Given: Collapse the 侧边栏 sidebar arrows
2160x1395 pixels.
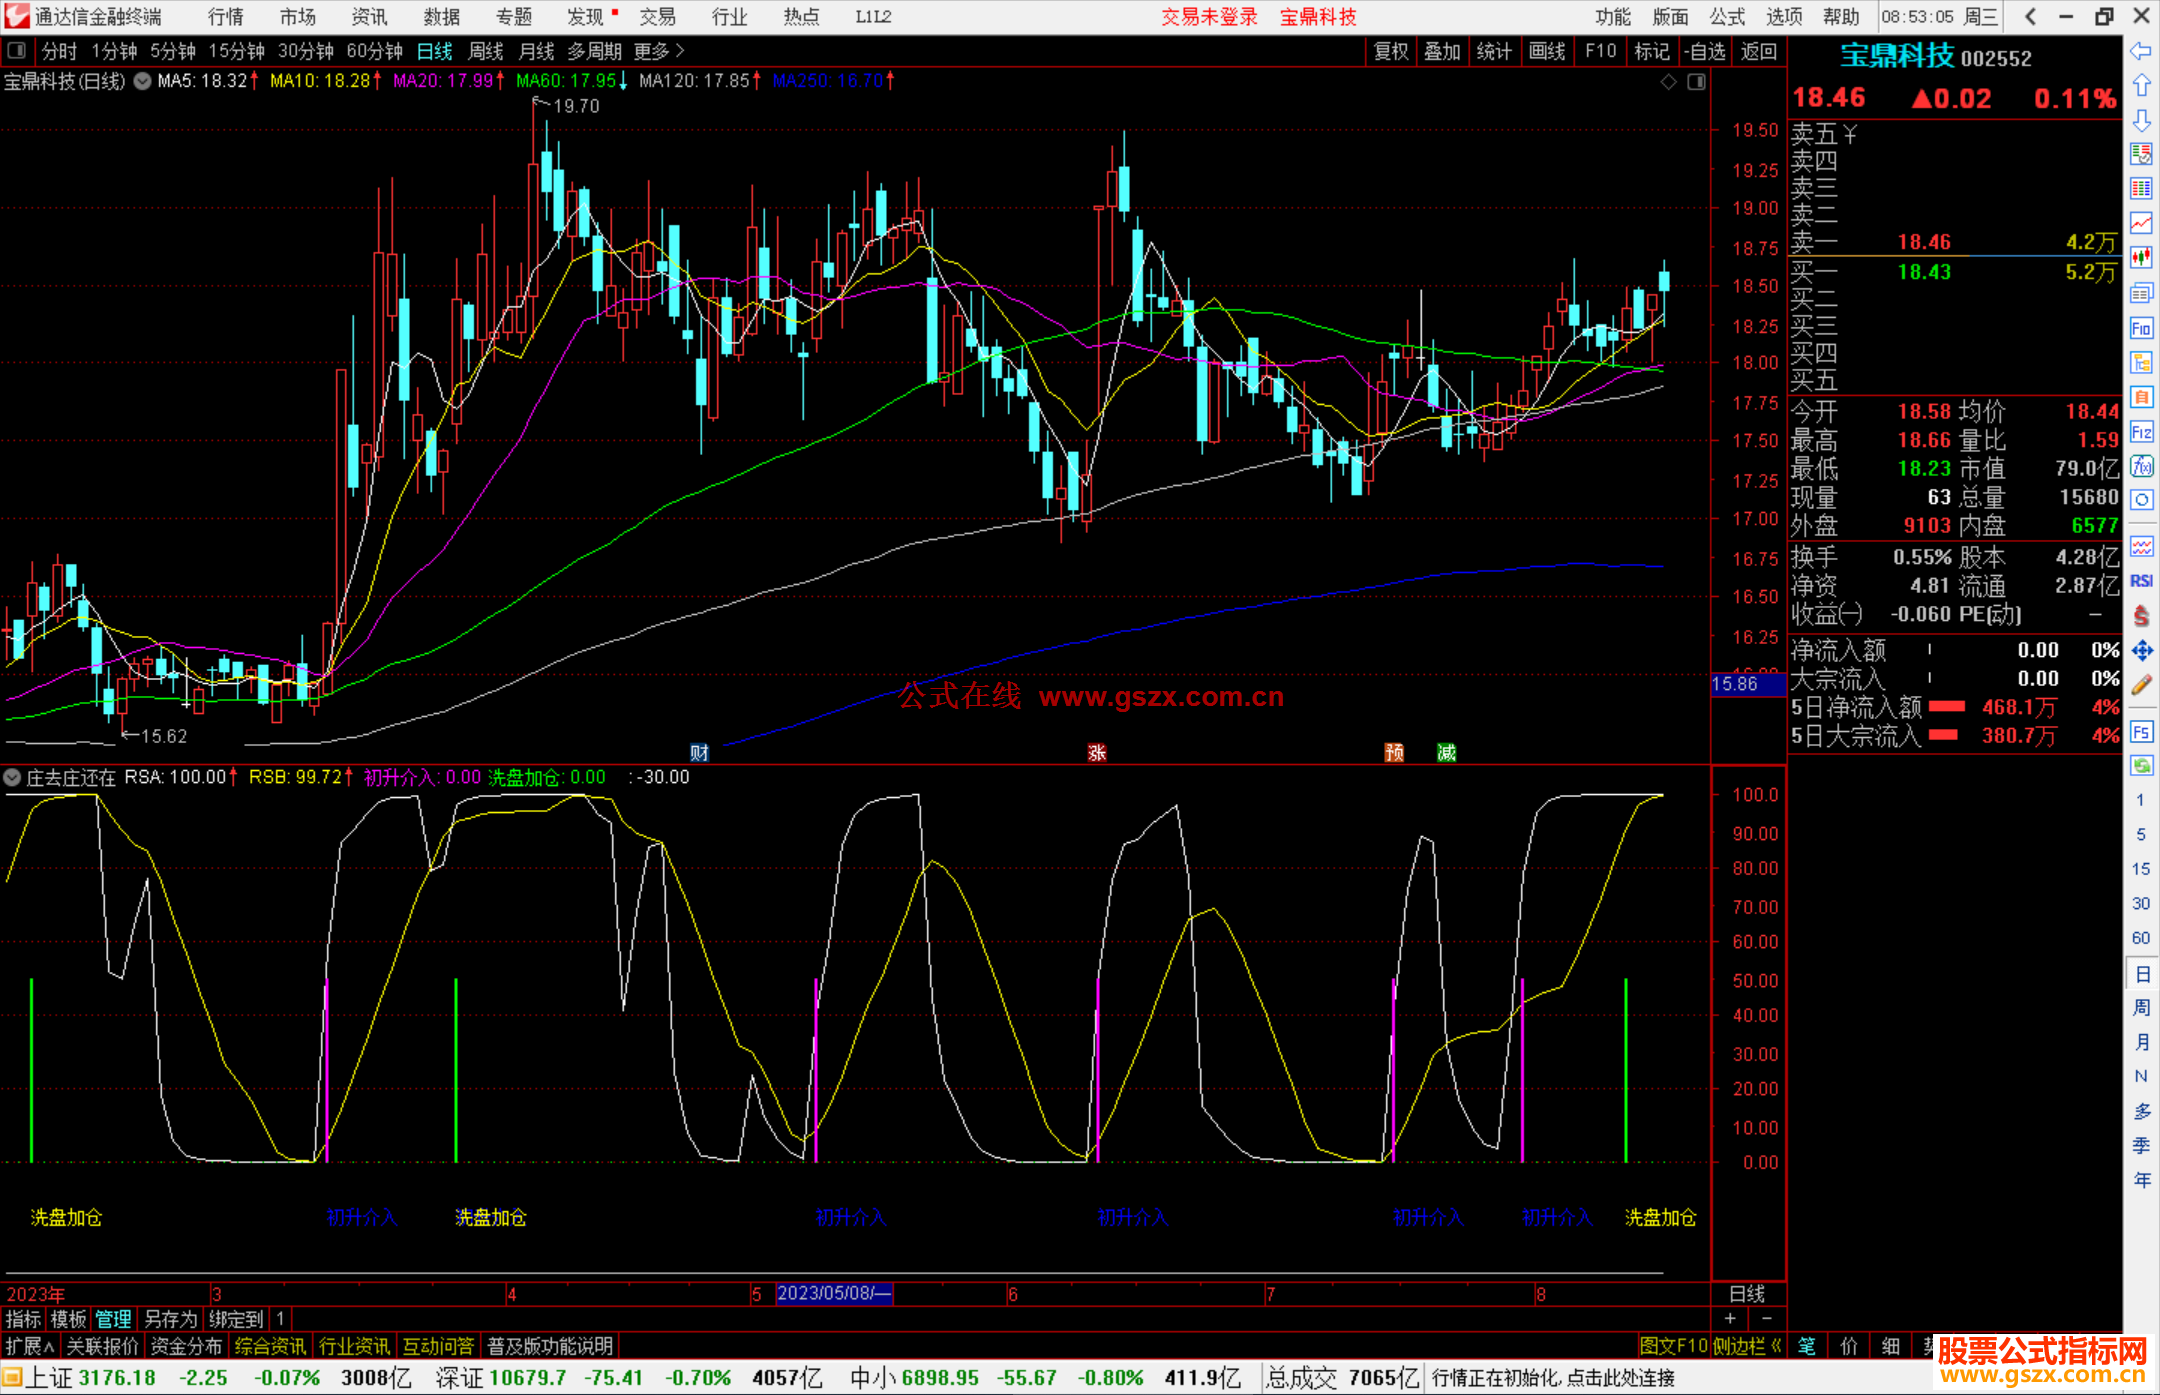Looking at the screenshot, I should point(1776,1346).
